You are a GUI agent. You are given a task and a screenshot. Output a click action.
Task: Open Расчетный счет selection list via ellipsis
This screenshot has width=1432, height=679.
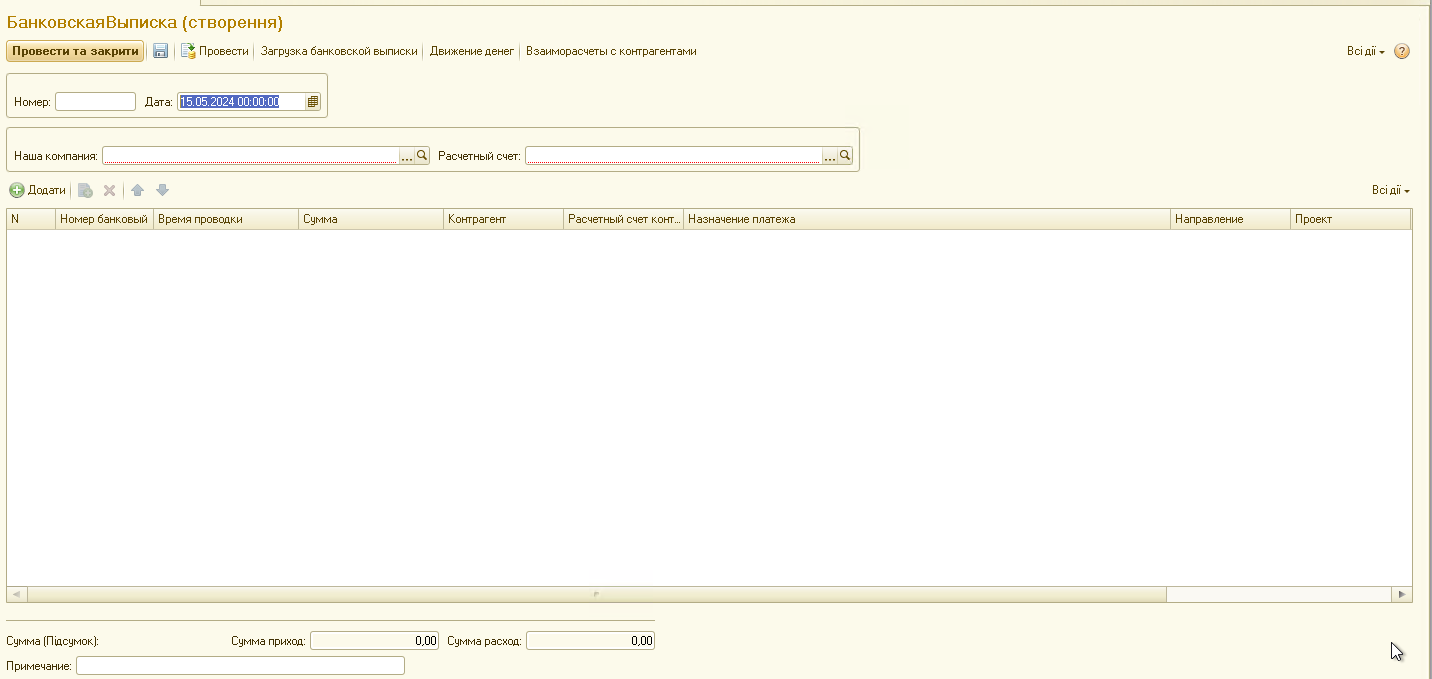(829, 156)
